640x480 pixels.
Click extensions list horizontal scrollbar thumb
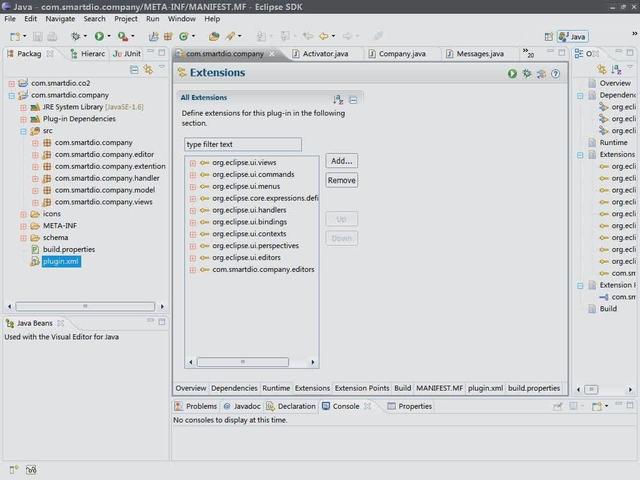pos(243,362)
